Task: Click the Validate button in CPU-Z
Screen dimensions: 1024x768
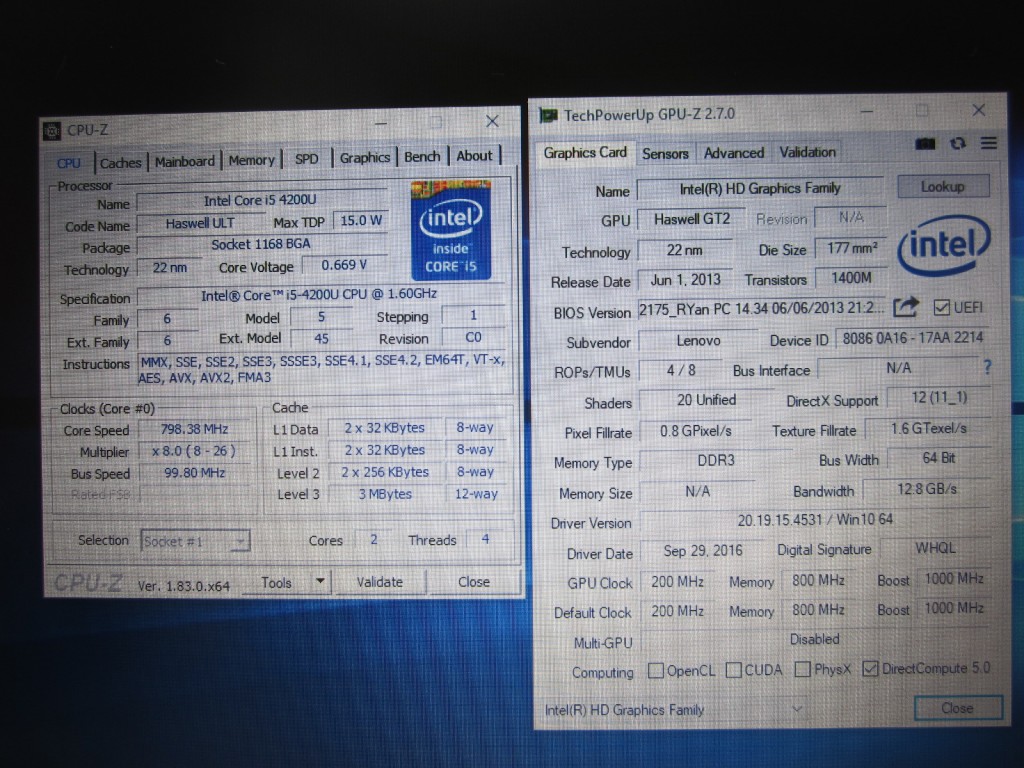Action: 380,582
